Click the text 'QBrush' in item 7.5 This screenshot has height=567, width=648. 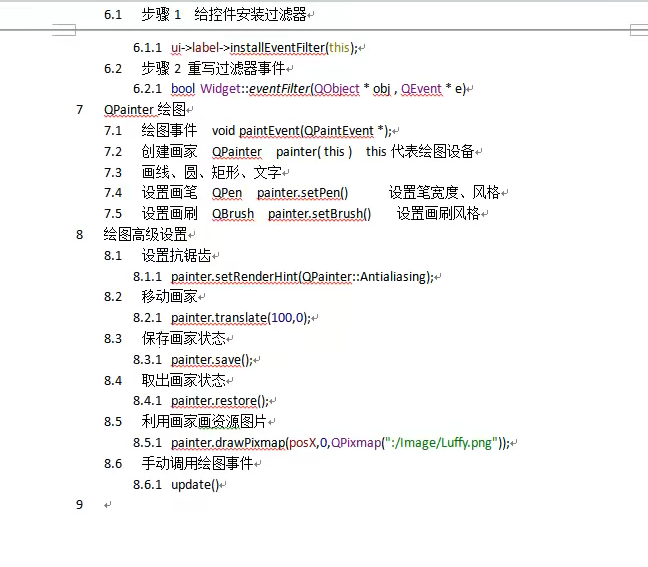233,214
